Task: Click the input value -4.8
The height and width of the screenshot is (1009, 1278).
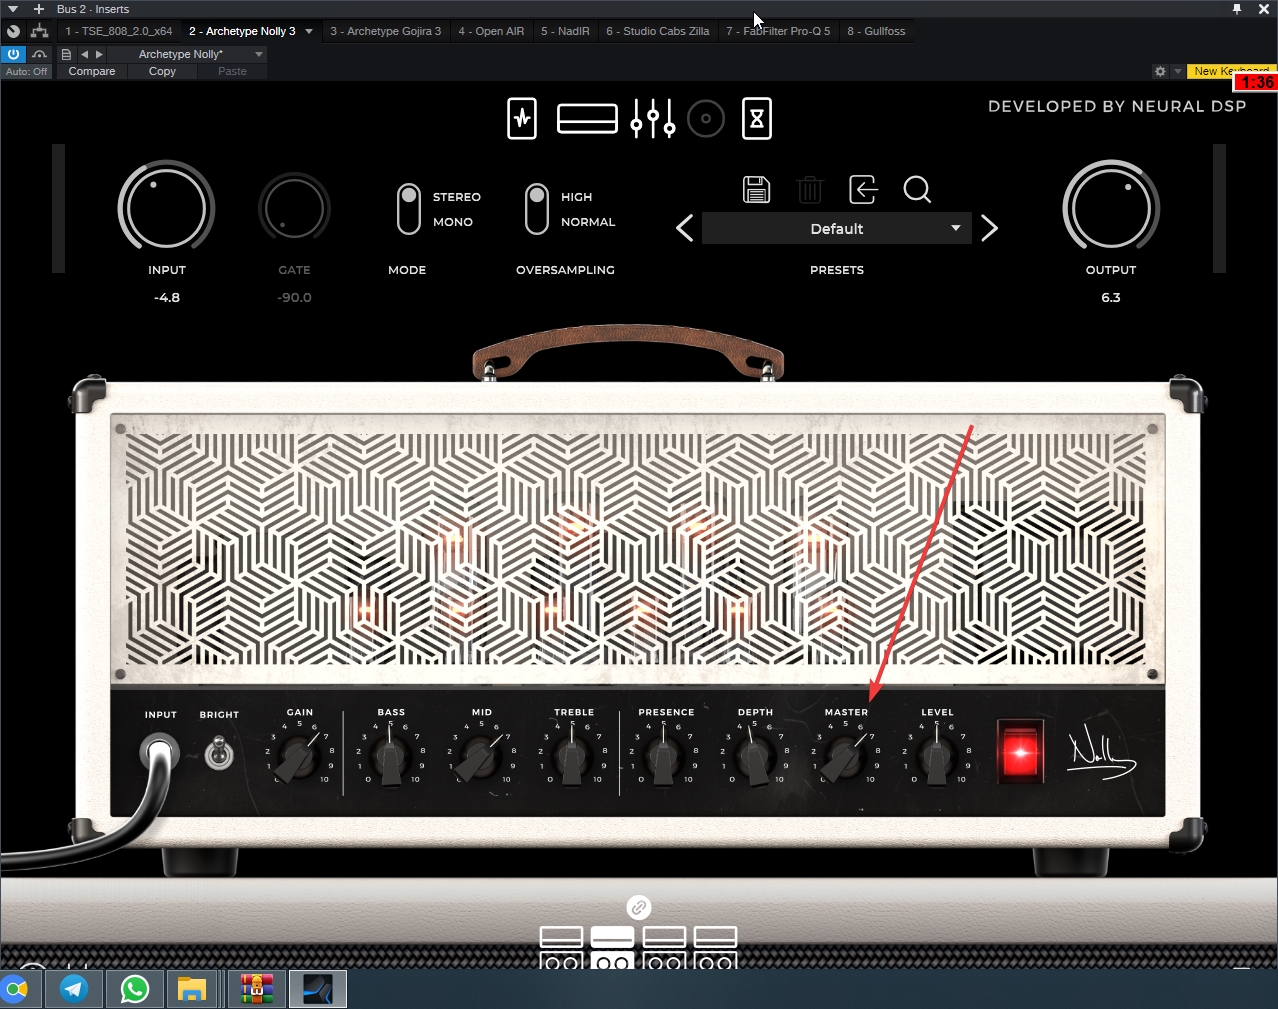Action: coord(167,298)
